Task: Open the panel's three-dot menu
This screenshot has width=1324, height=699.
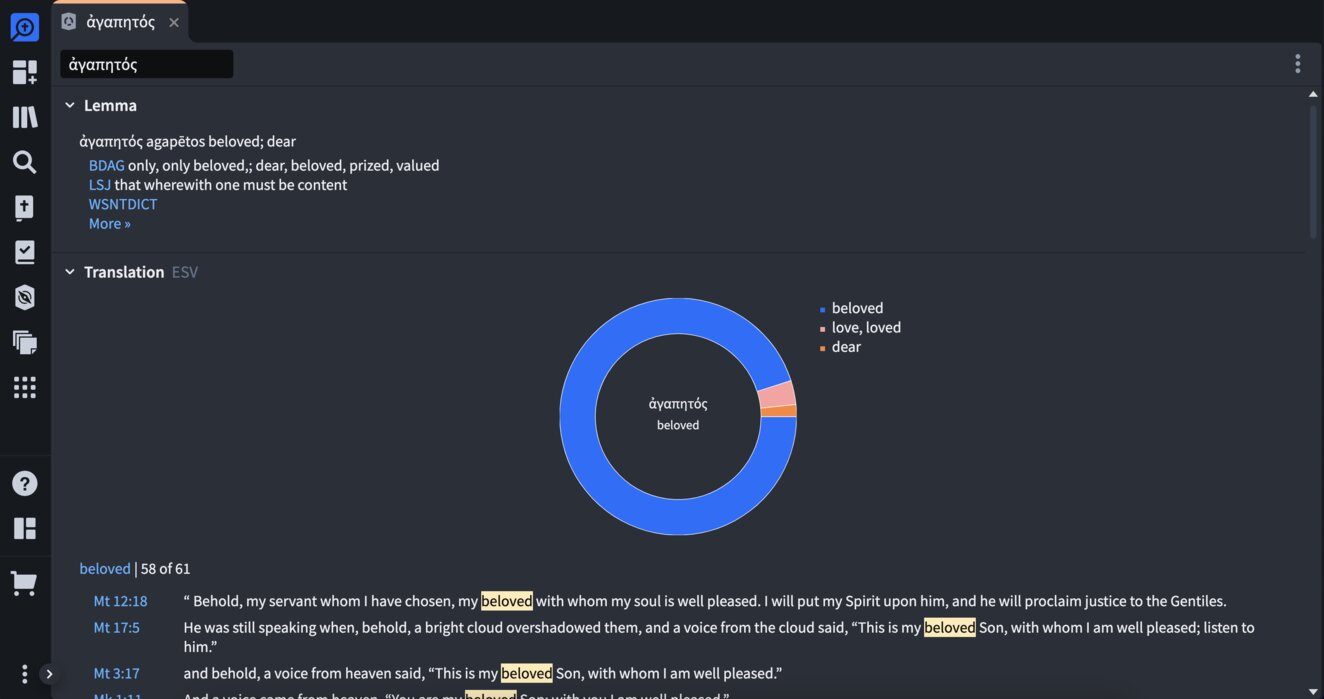Action: pyautogui.click(x=1297, y=64)
